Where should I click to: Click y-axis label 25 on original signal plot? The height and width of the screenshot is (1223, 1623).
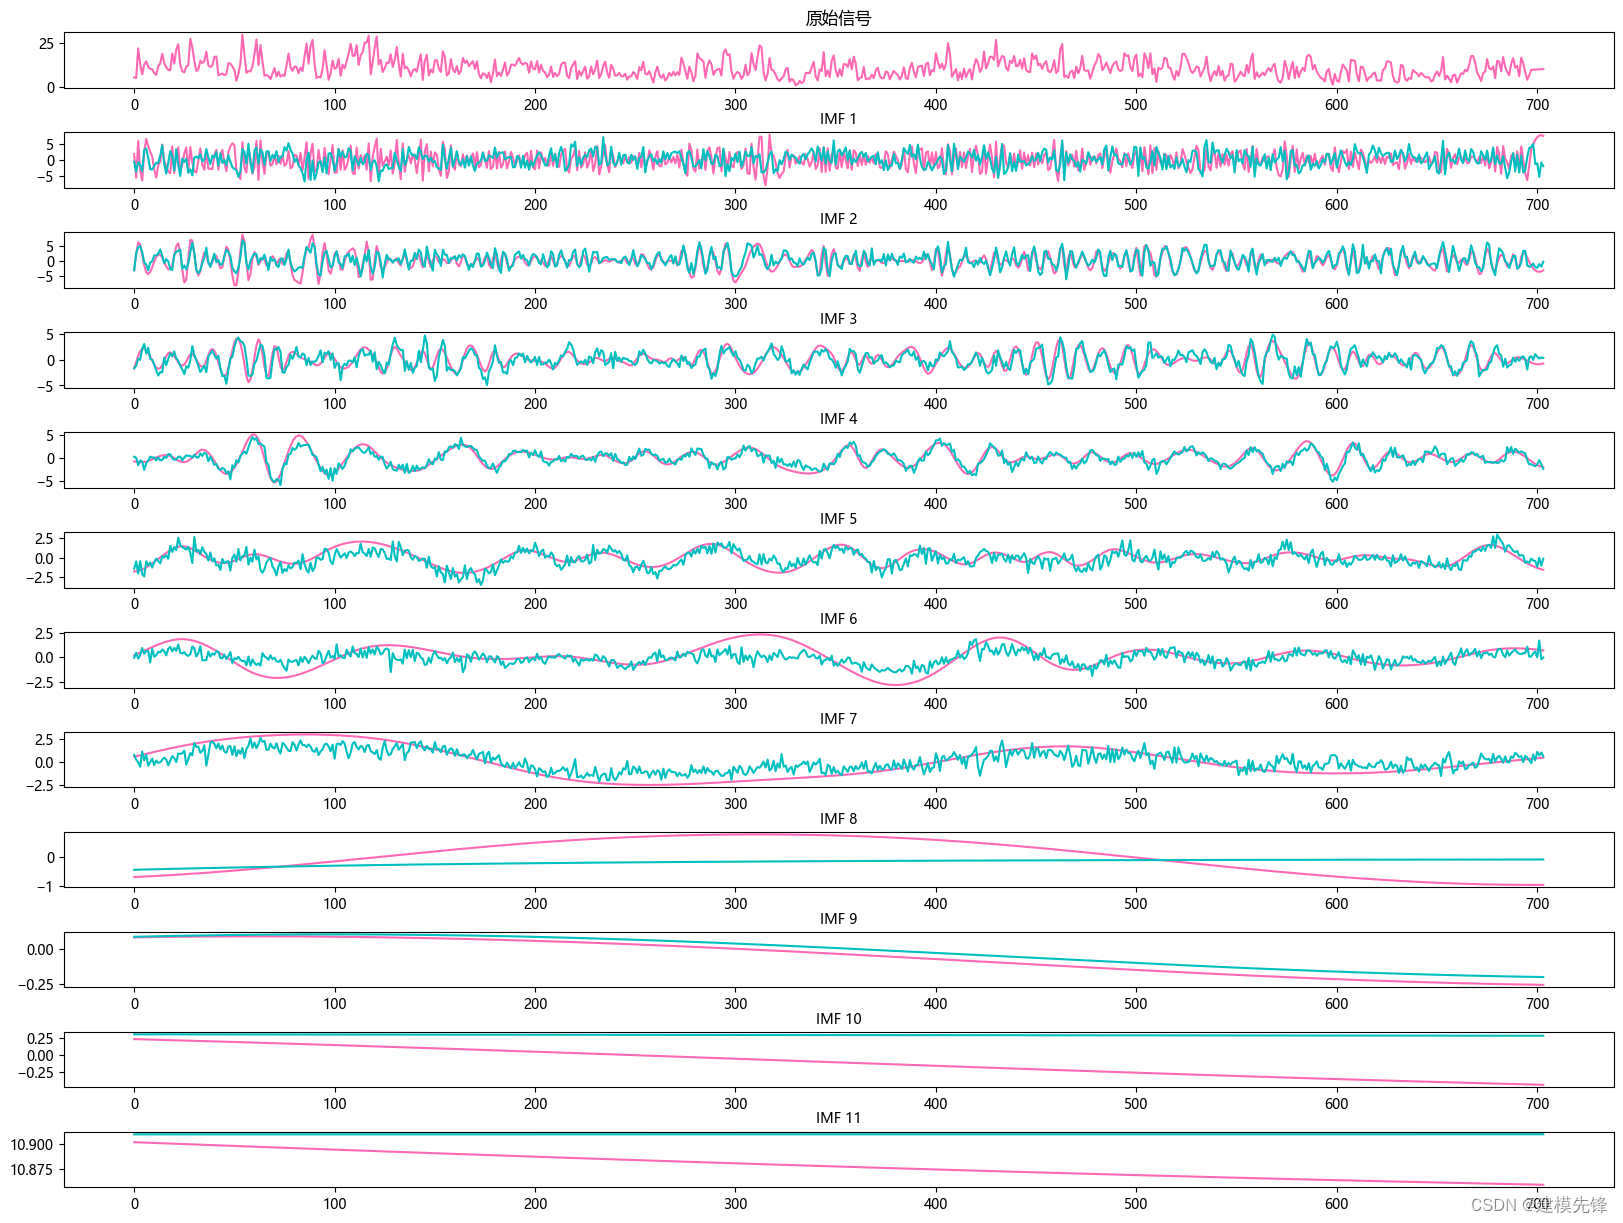coord(46,44)
